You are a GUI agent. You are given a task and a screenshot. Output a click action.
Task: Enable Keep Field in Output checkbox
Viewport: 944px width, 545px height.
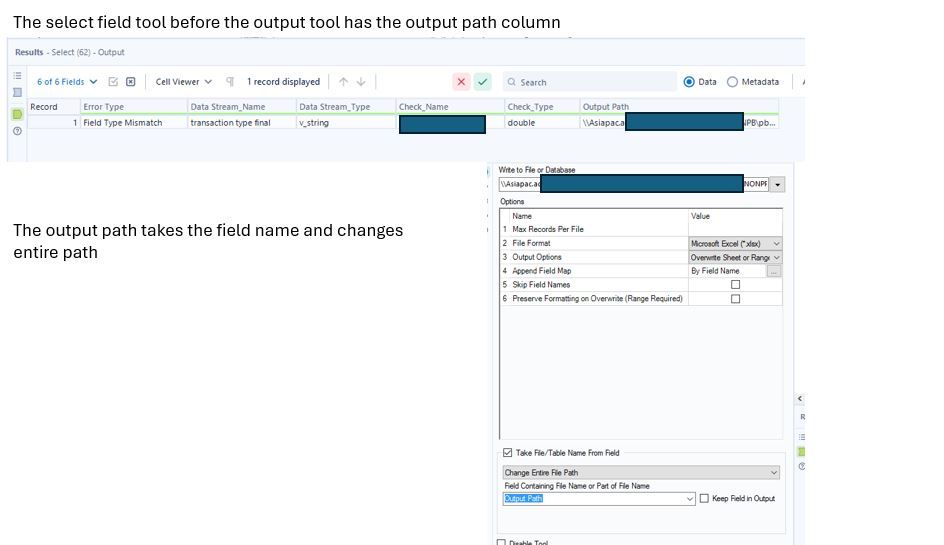click(704, 499)
